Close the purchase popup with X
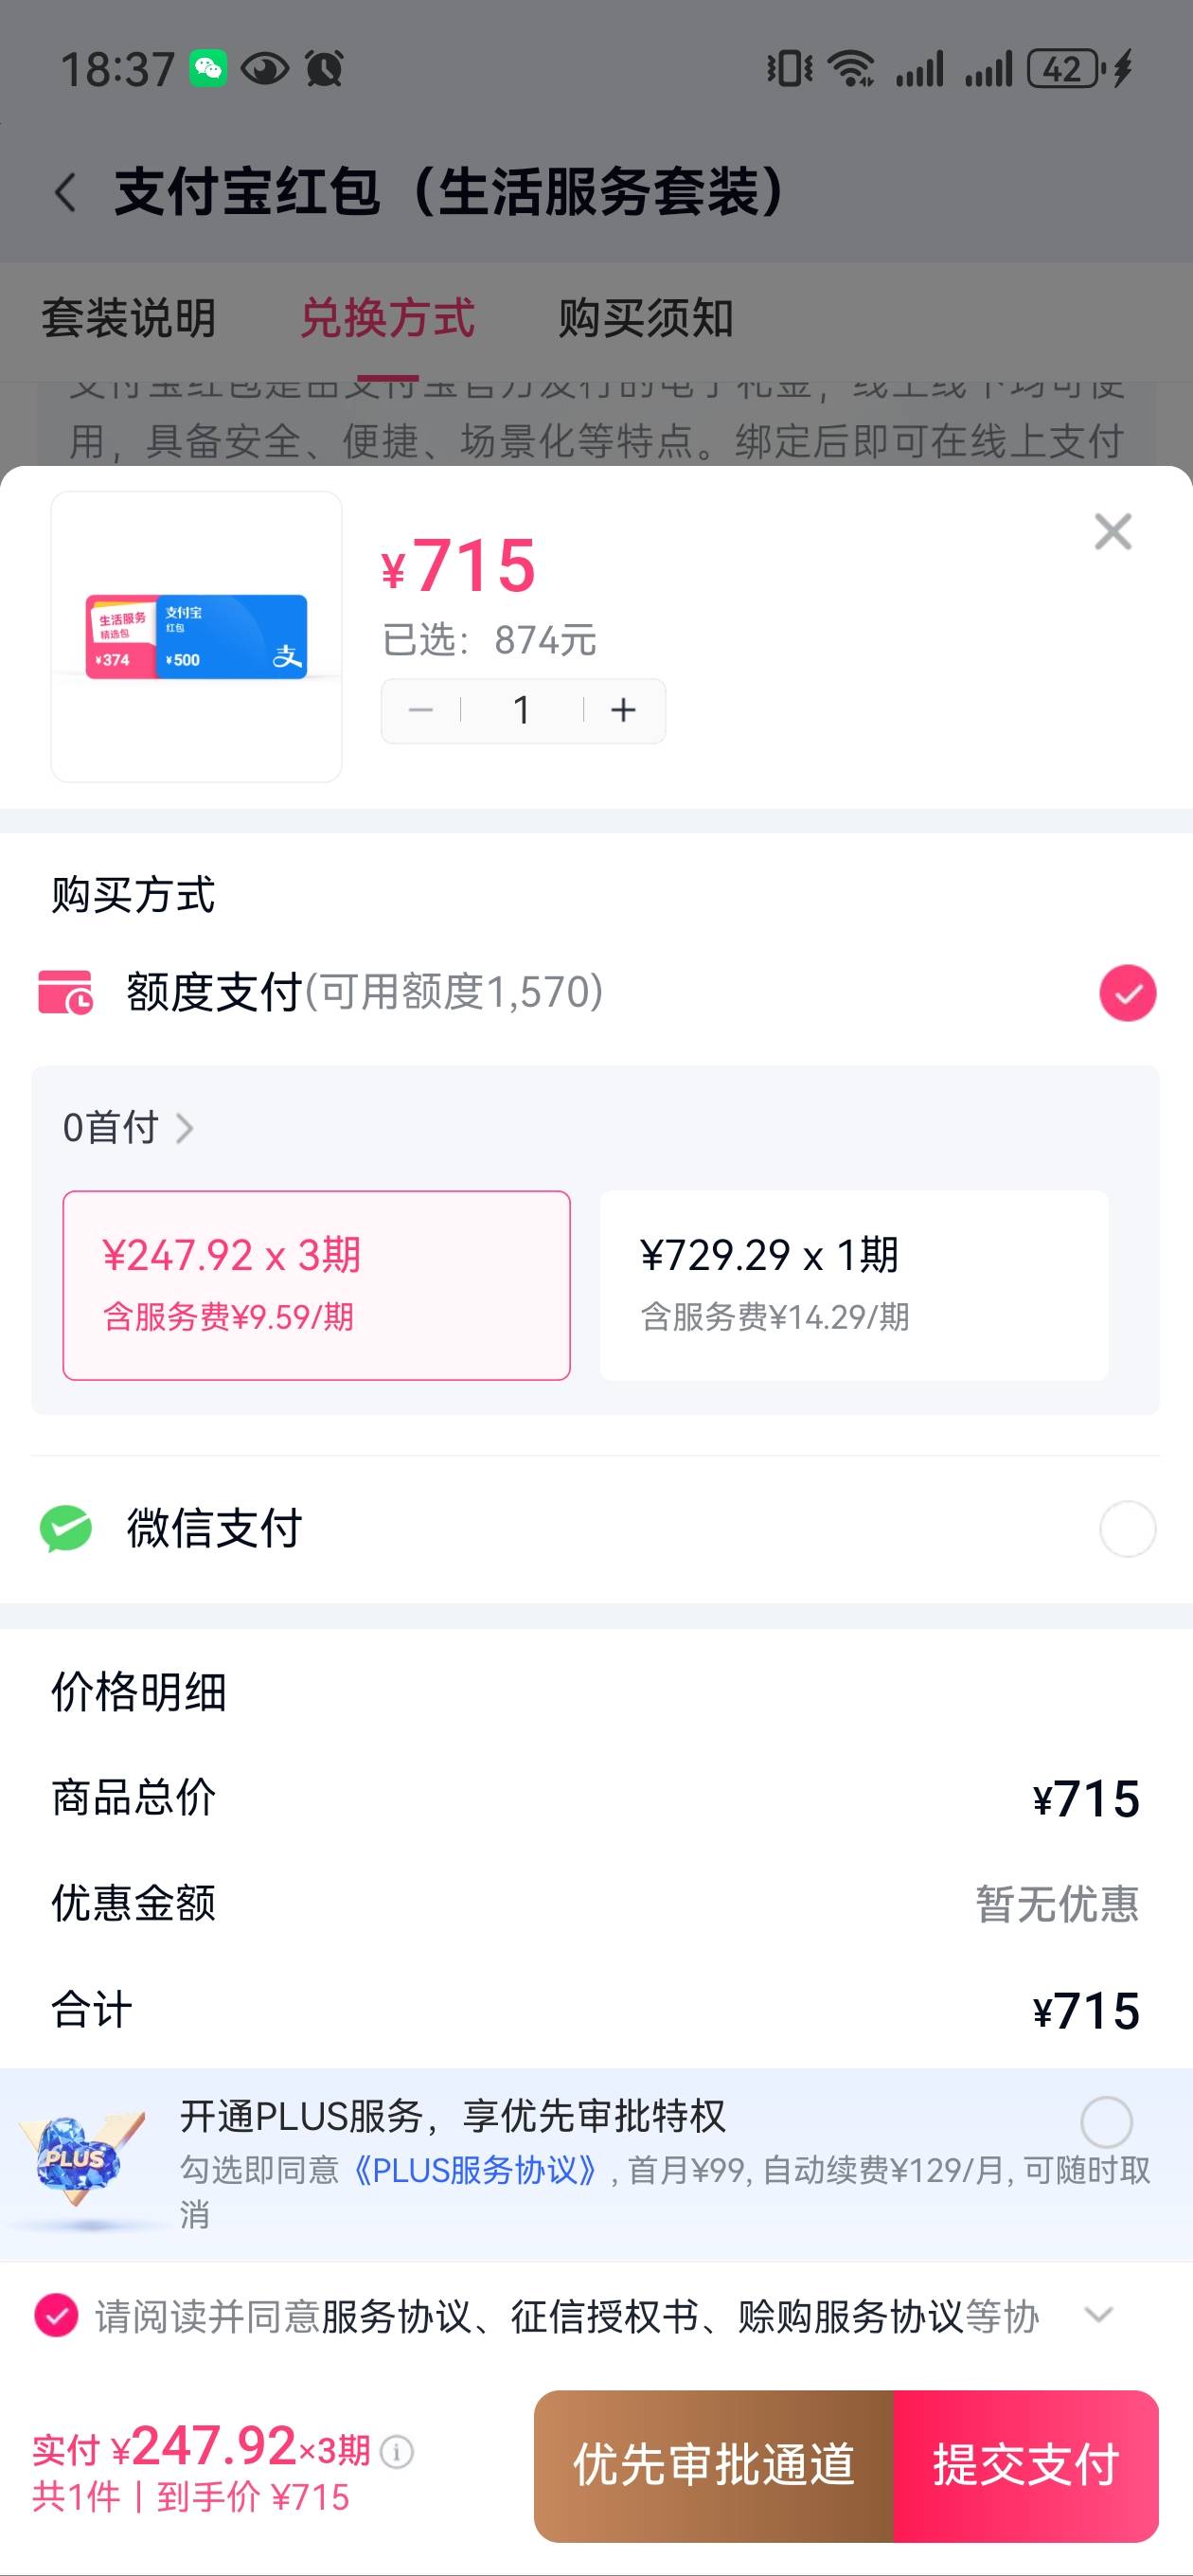The image size is (1193, 2576). pos(1112,532)
